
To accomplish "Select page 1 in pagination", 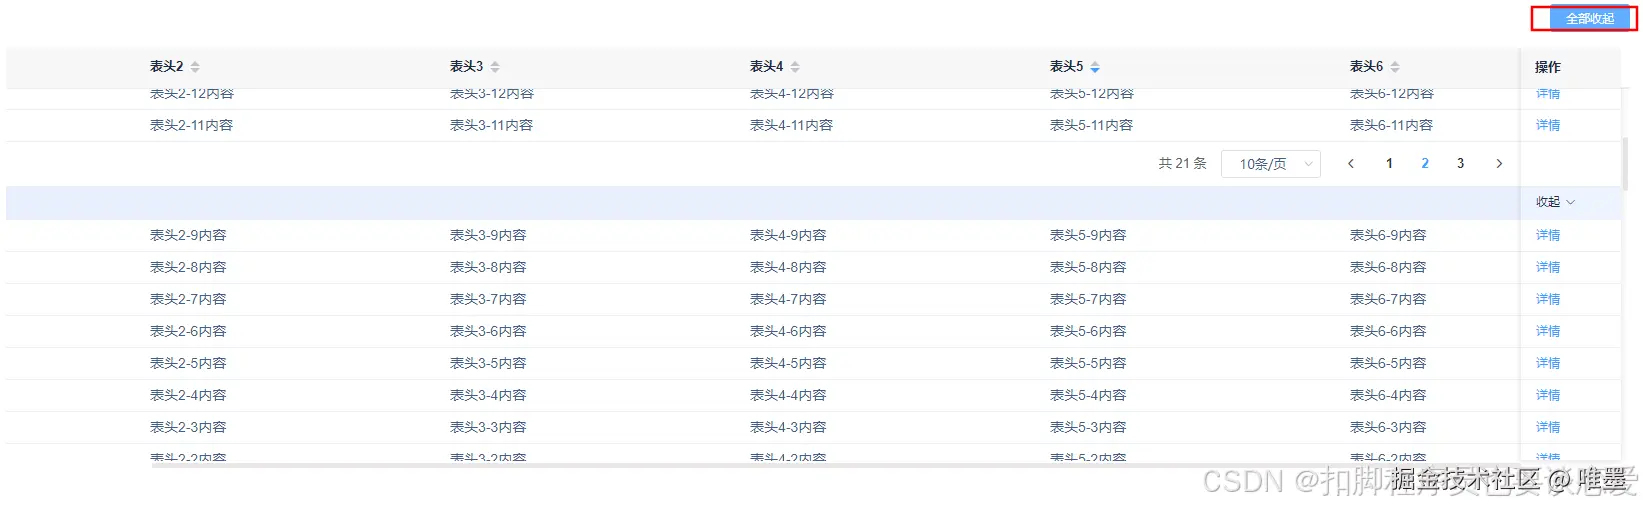I will pos(1389,164).
